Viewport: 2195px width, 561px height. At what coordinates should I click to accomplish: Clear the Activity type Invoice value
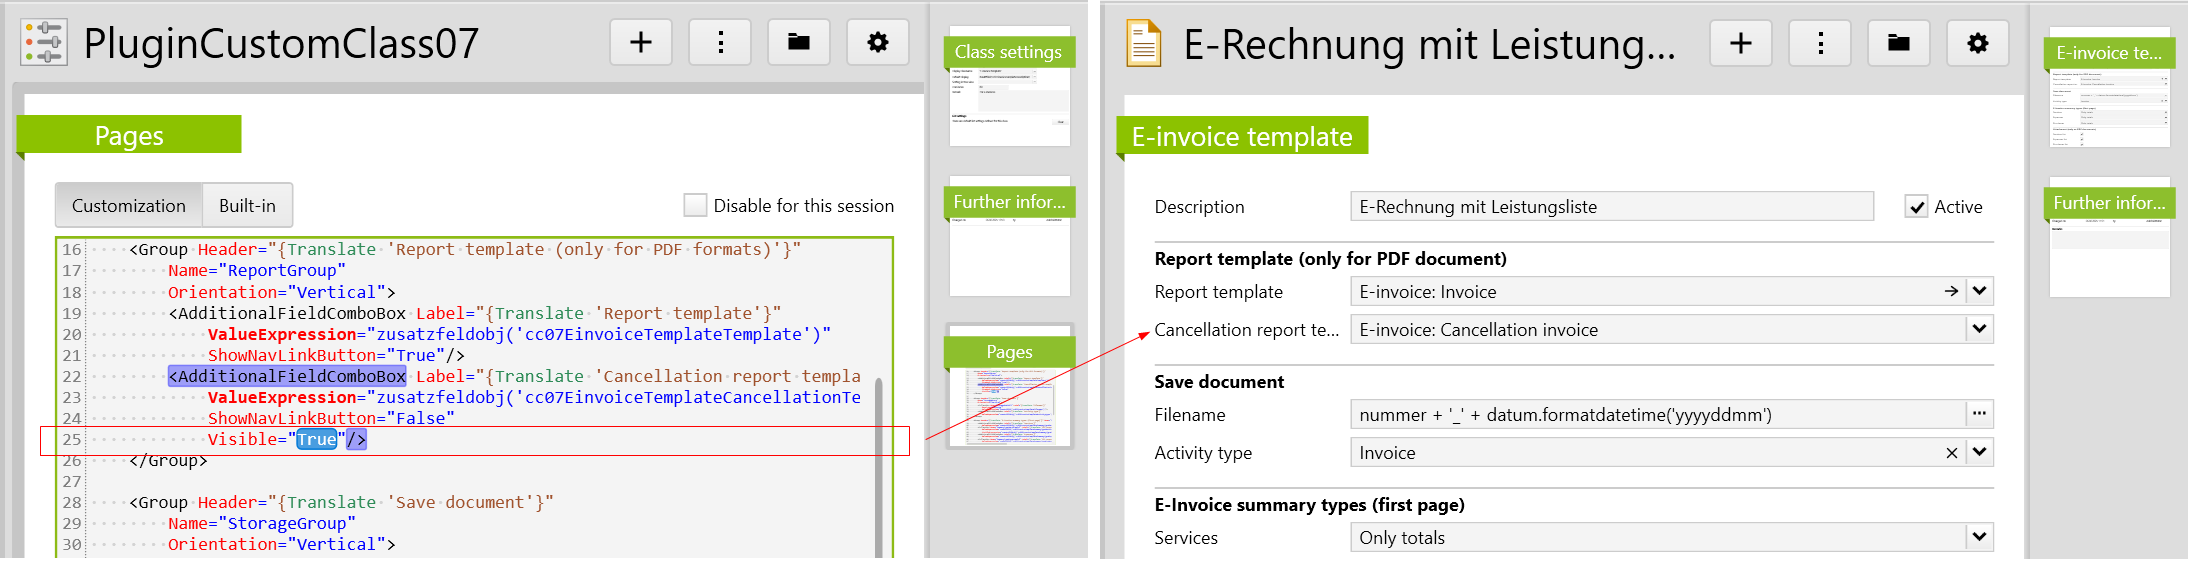(1951, 453)
